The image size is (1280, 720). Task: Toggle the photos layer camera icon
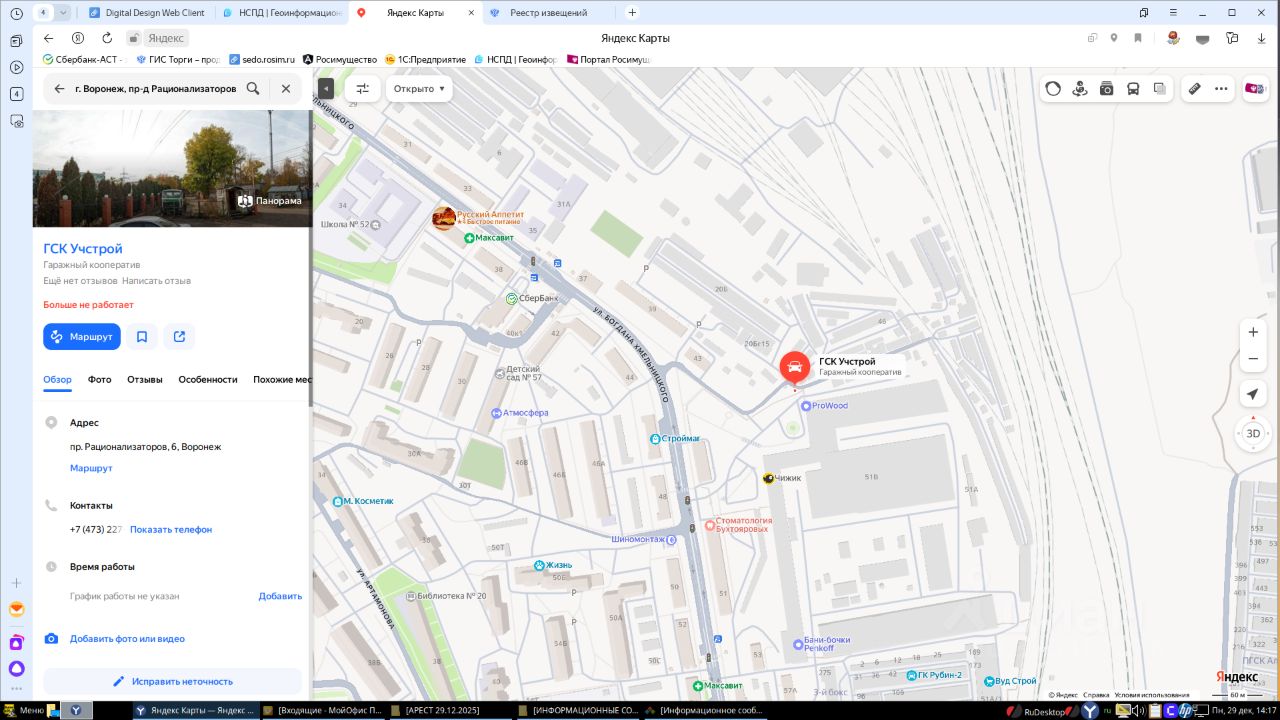(1106, 88)
